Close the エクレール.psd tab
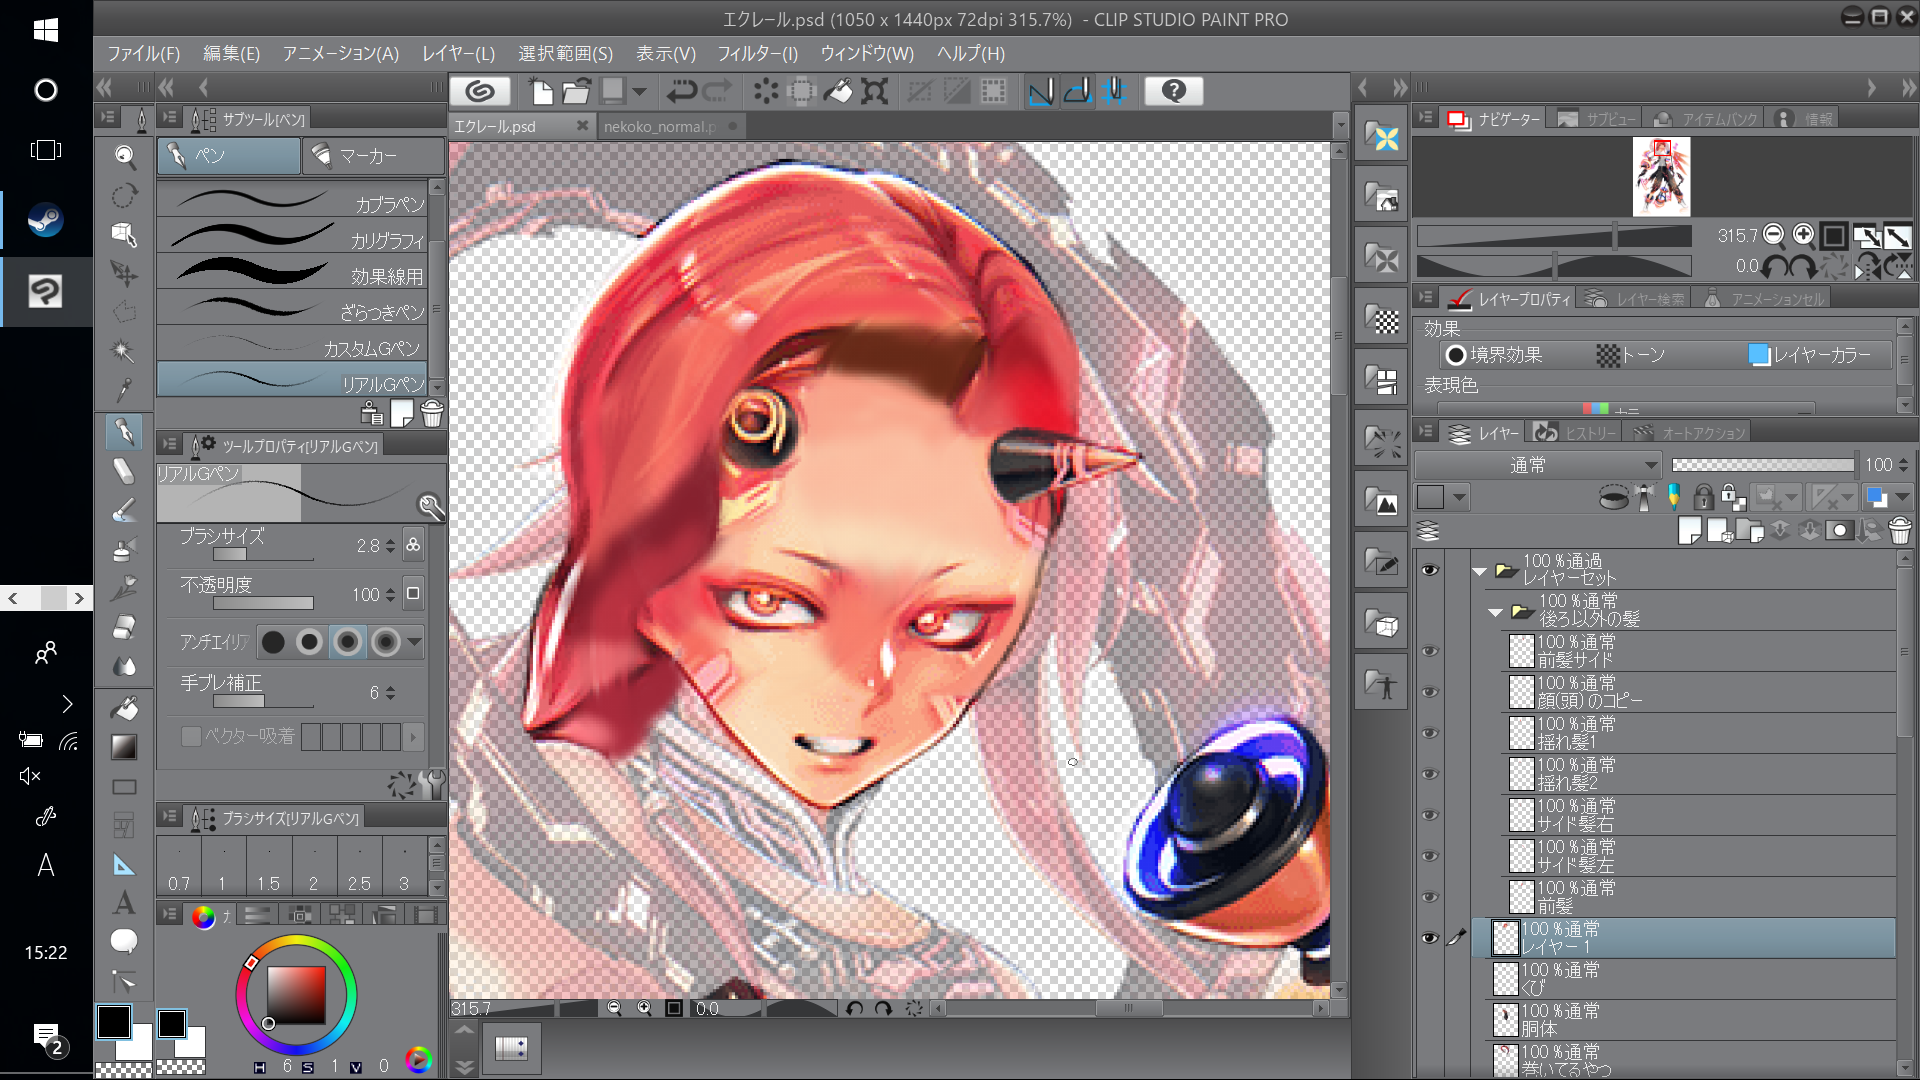Image resolution: width=1920 pixels, height=1080 pixels. click(x=582, y=126)
